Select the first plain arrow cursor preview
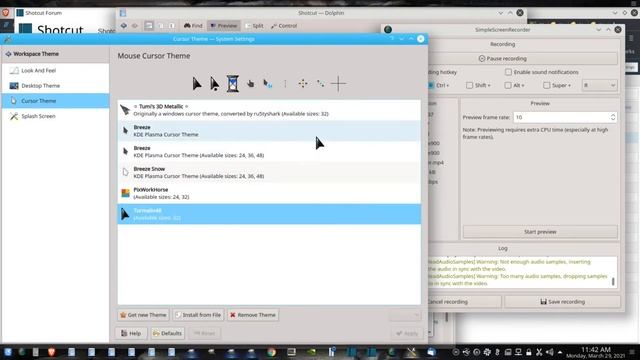The image size is (640, 360). point(197,84)
